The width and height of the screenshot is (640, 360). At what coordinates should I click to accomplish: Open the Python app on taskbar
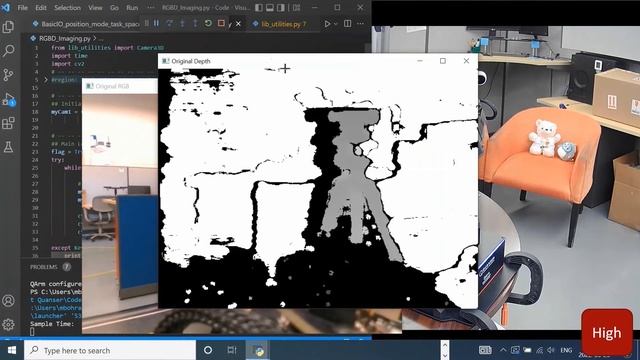point(259,350)
